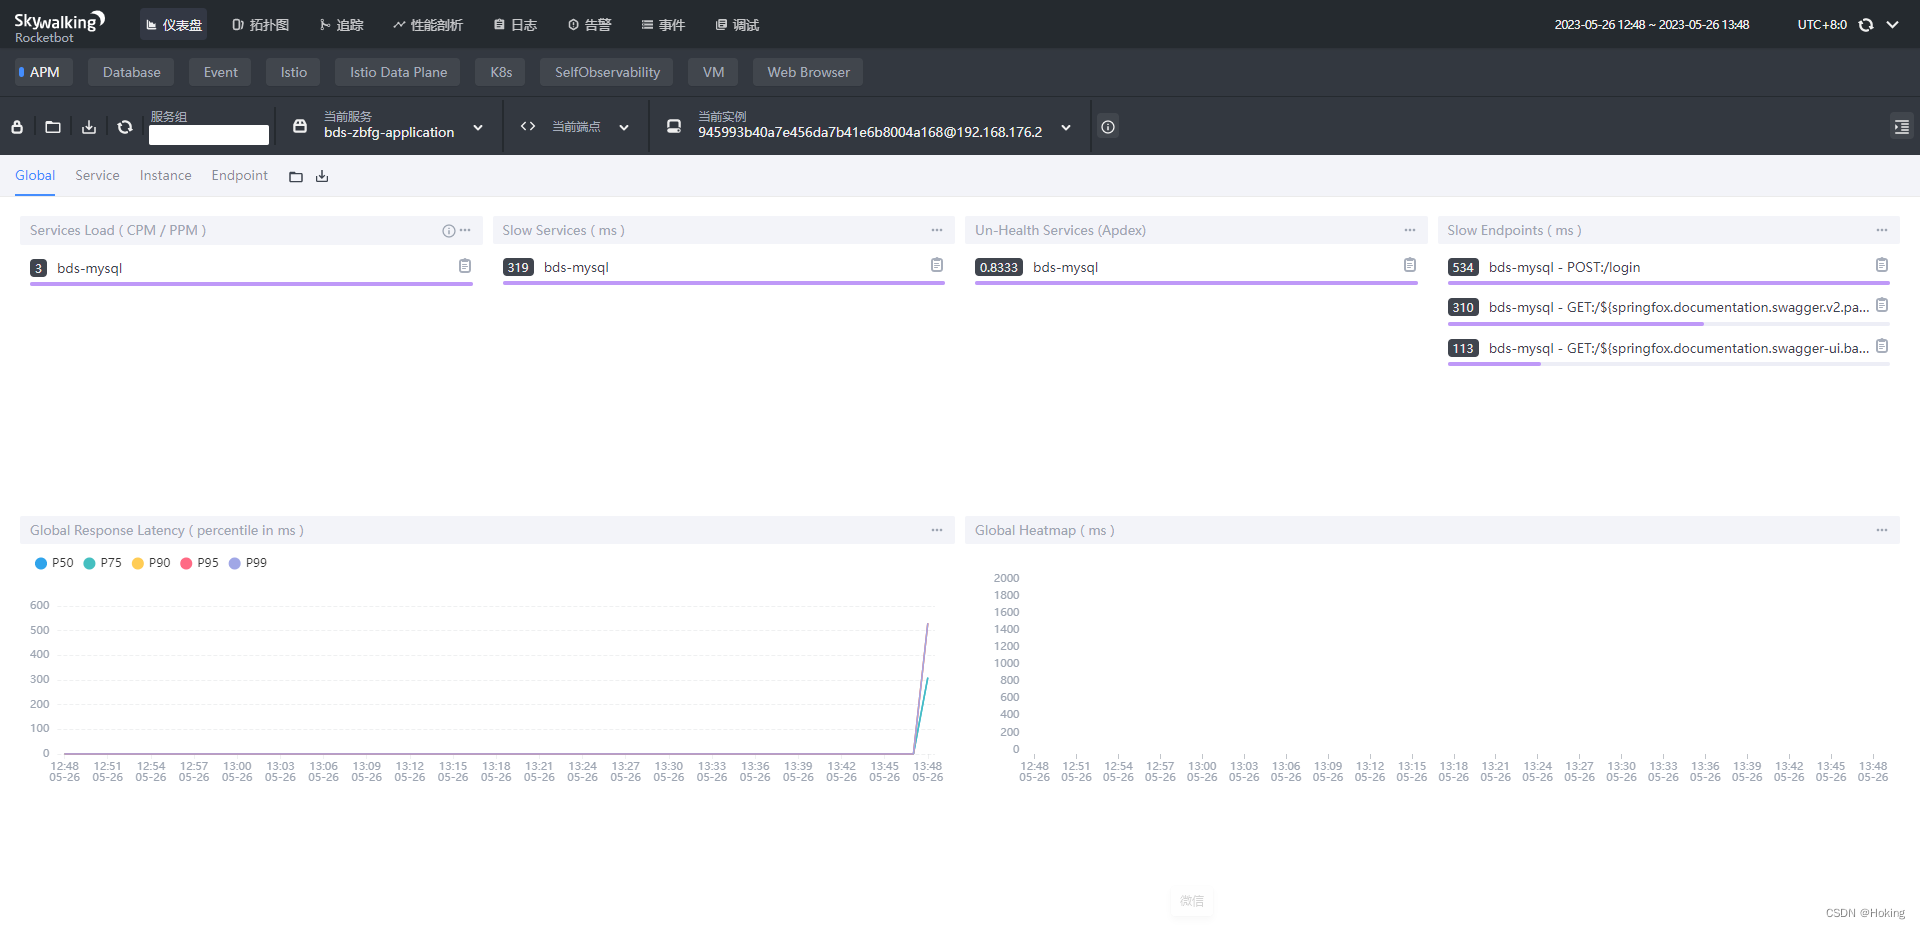Copy the swagger-ui endpoint name

tap(1882, 346)
